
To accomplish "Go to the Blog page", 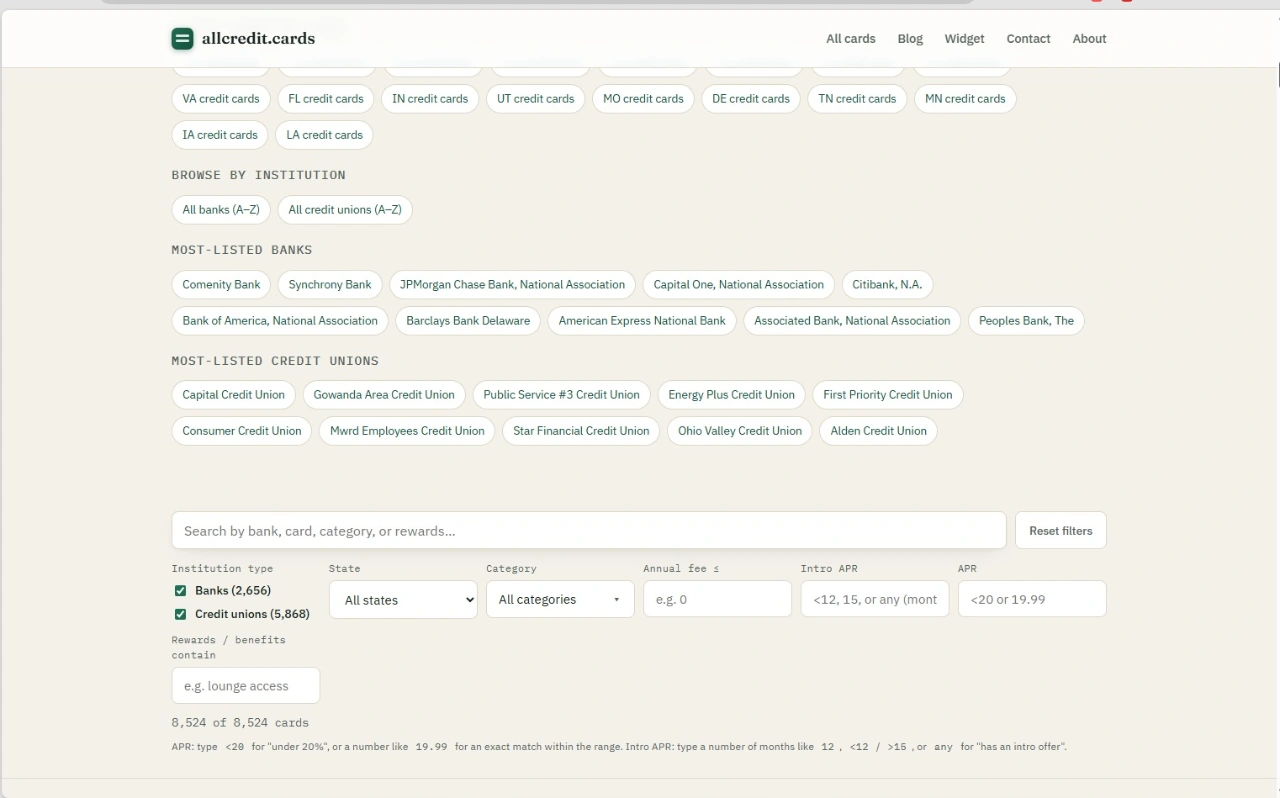I will (x=910, y=39).
